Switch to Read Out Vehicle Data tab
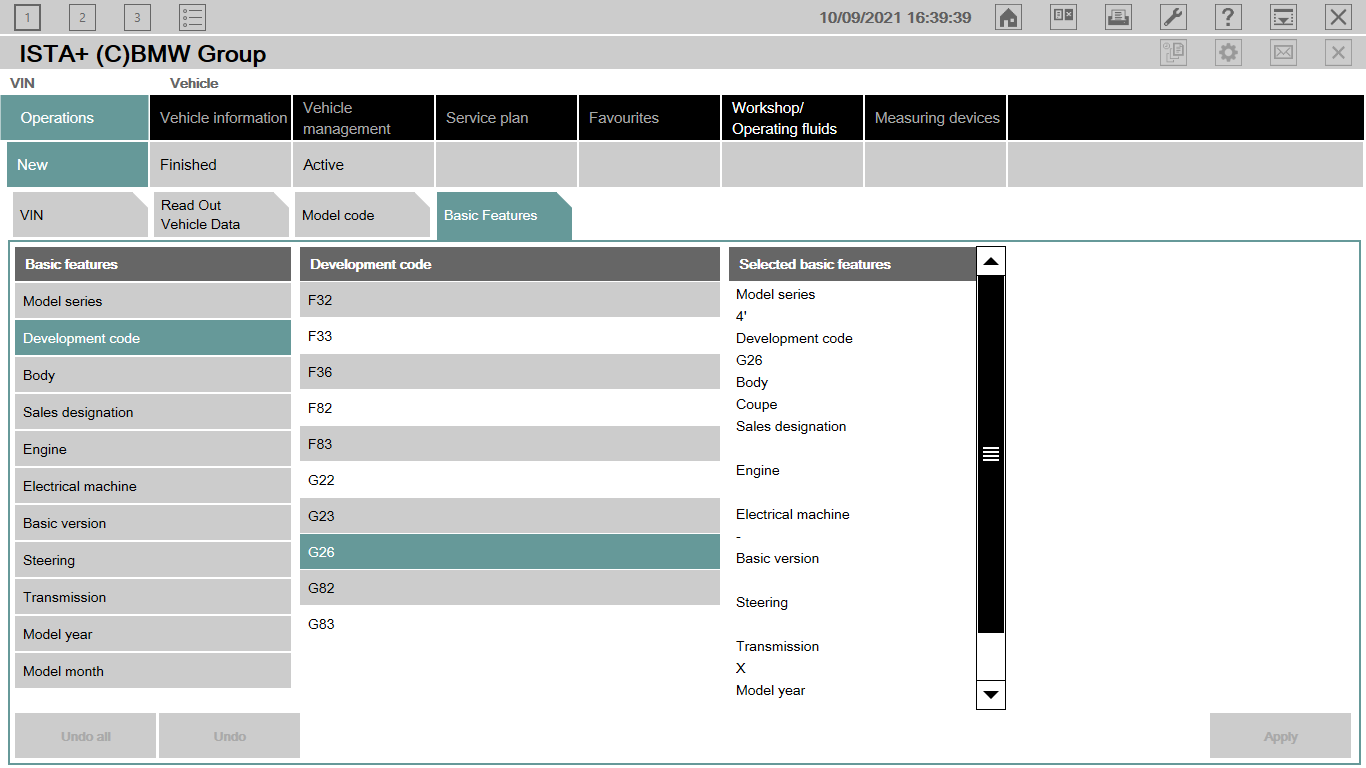 pos(221,215)
